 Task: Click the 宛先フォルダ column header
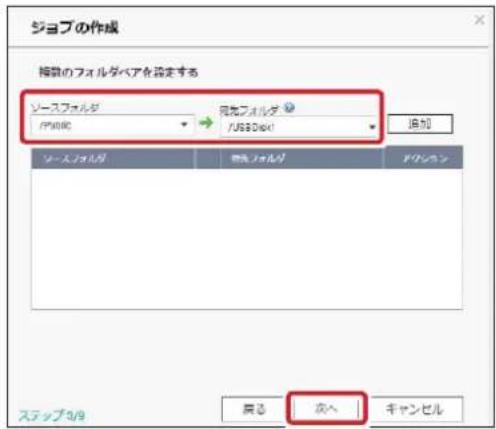click(x=302, y=159)
